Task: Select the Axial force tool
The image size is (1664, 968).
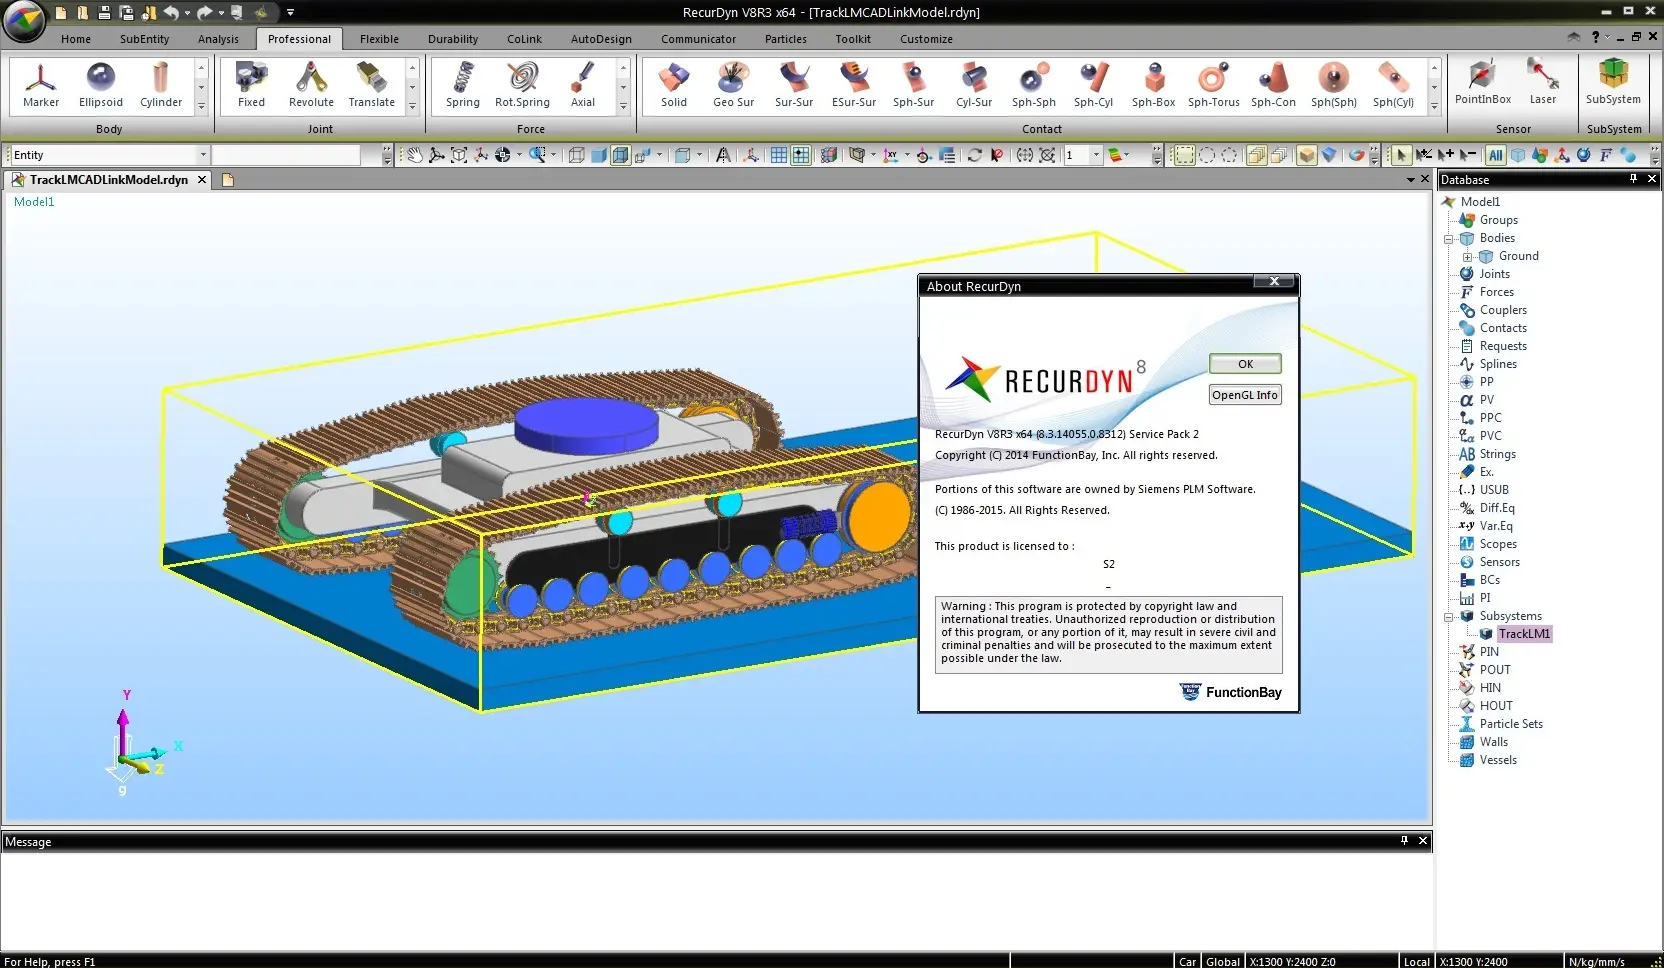Action: pos(583,85)
